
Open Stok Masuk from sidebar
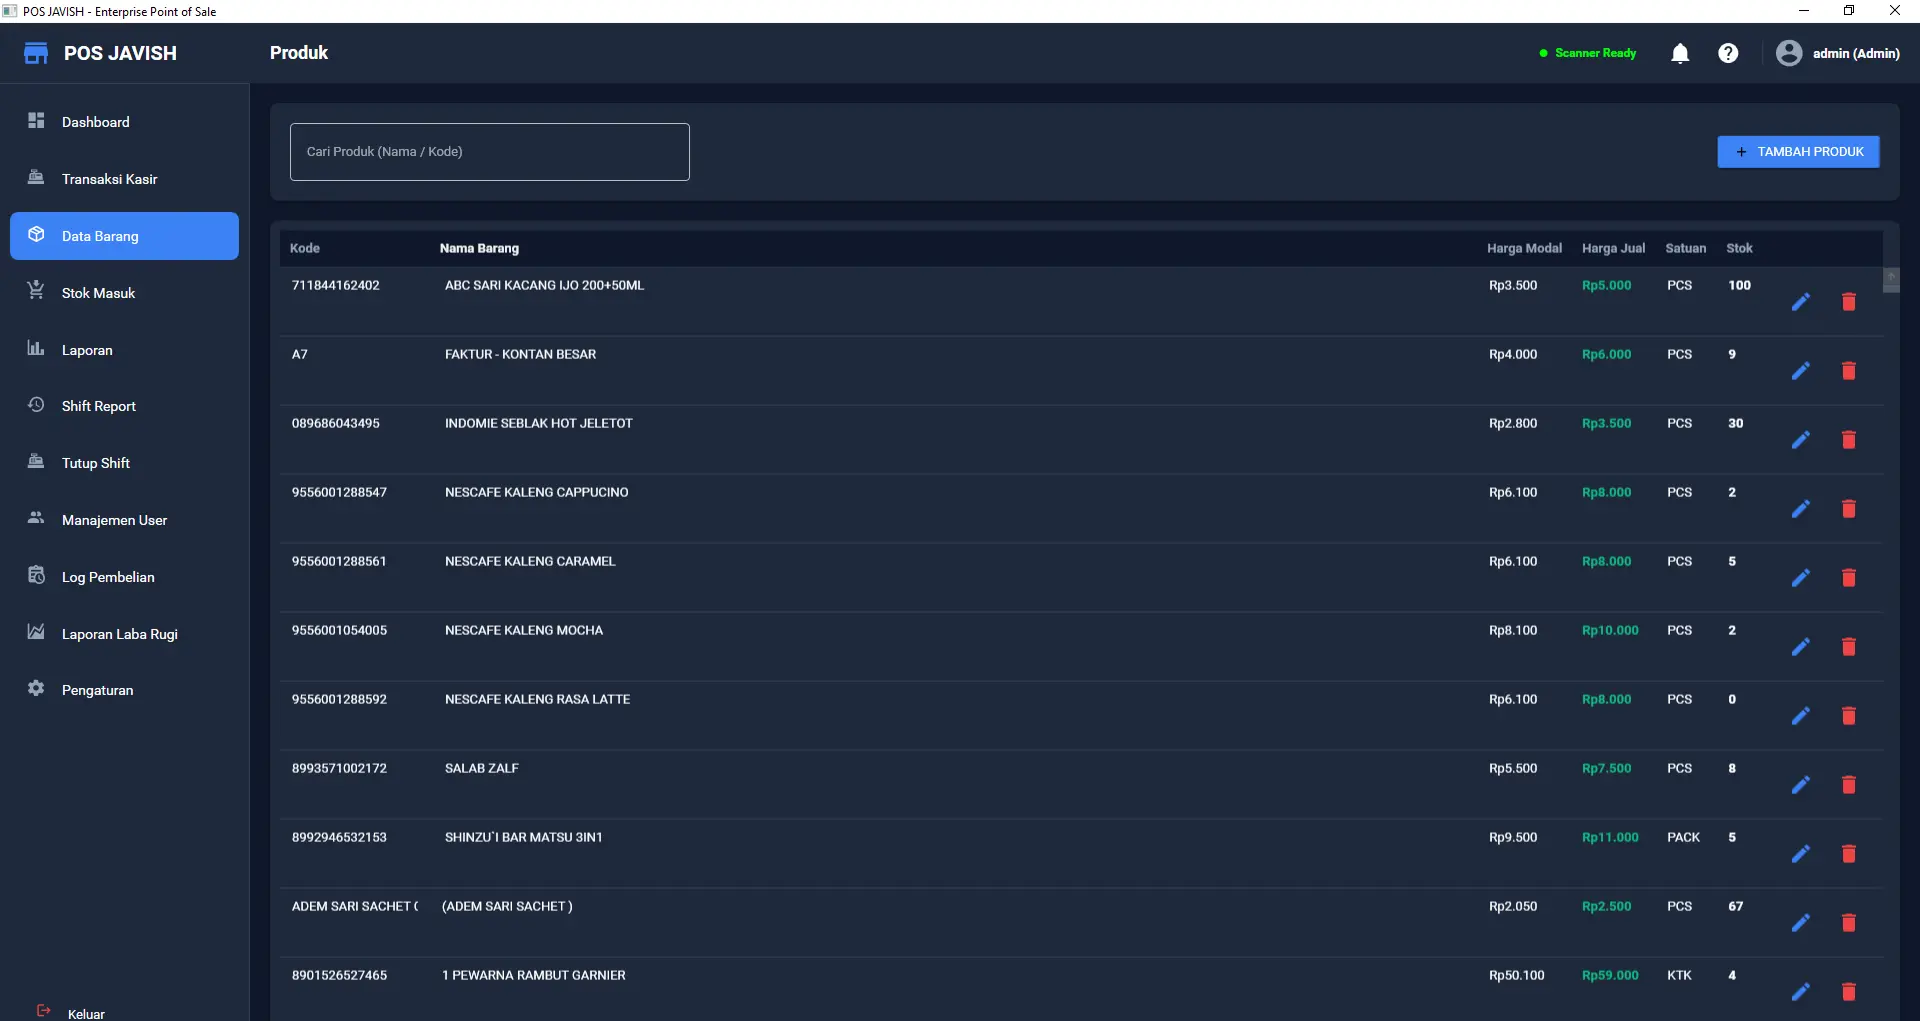98,293
